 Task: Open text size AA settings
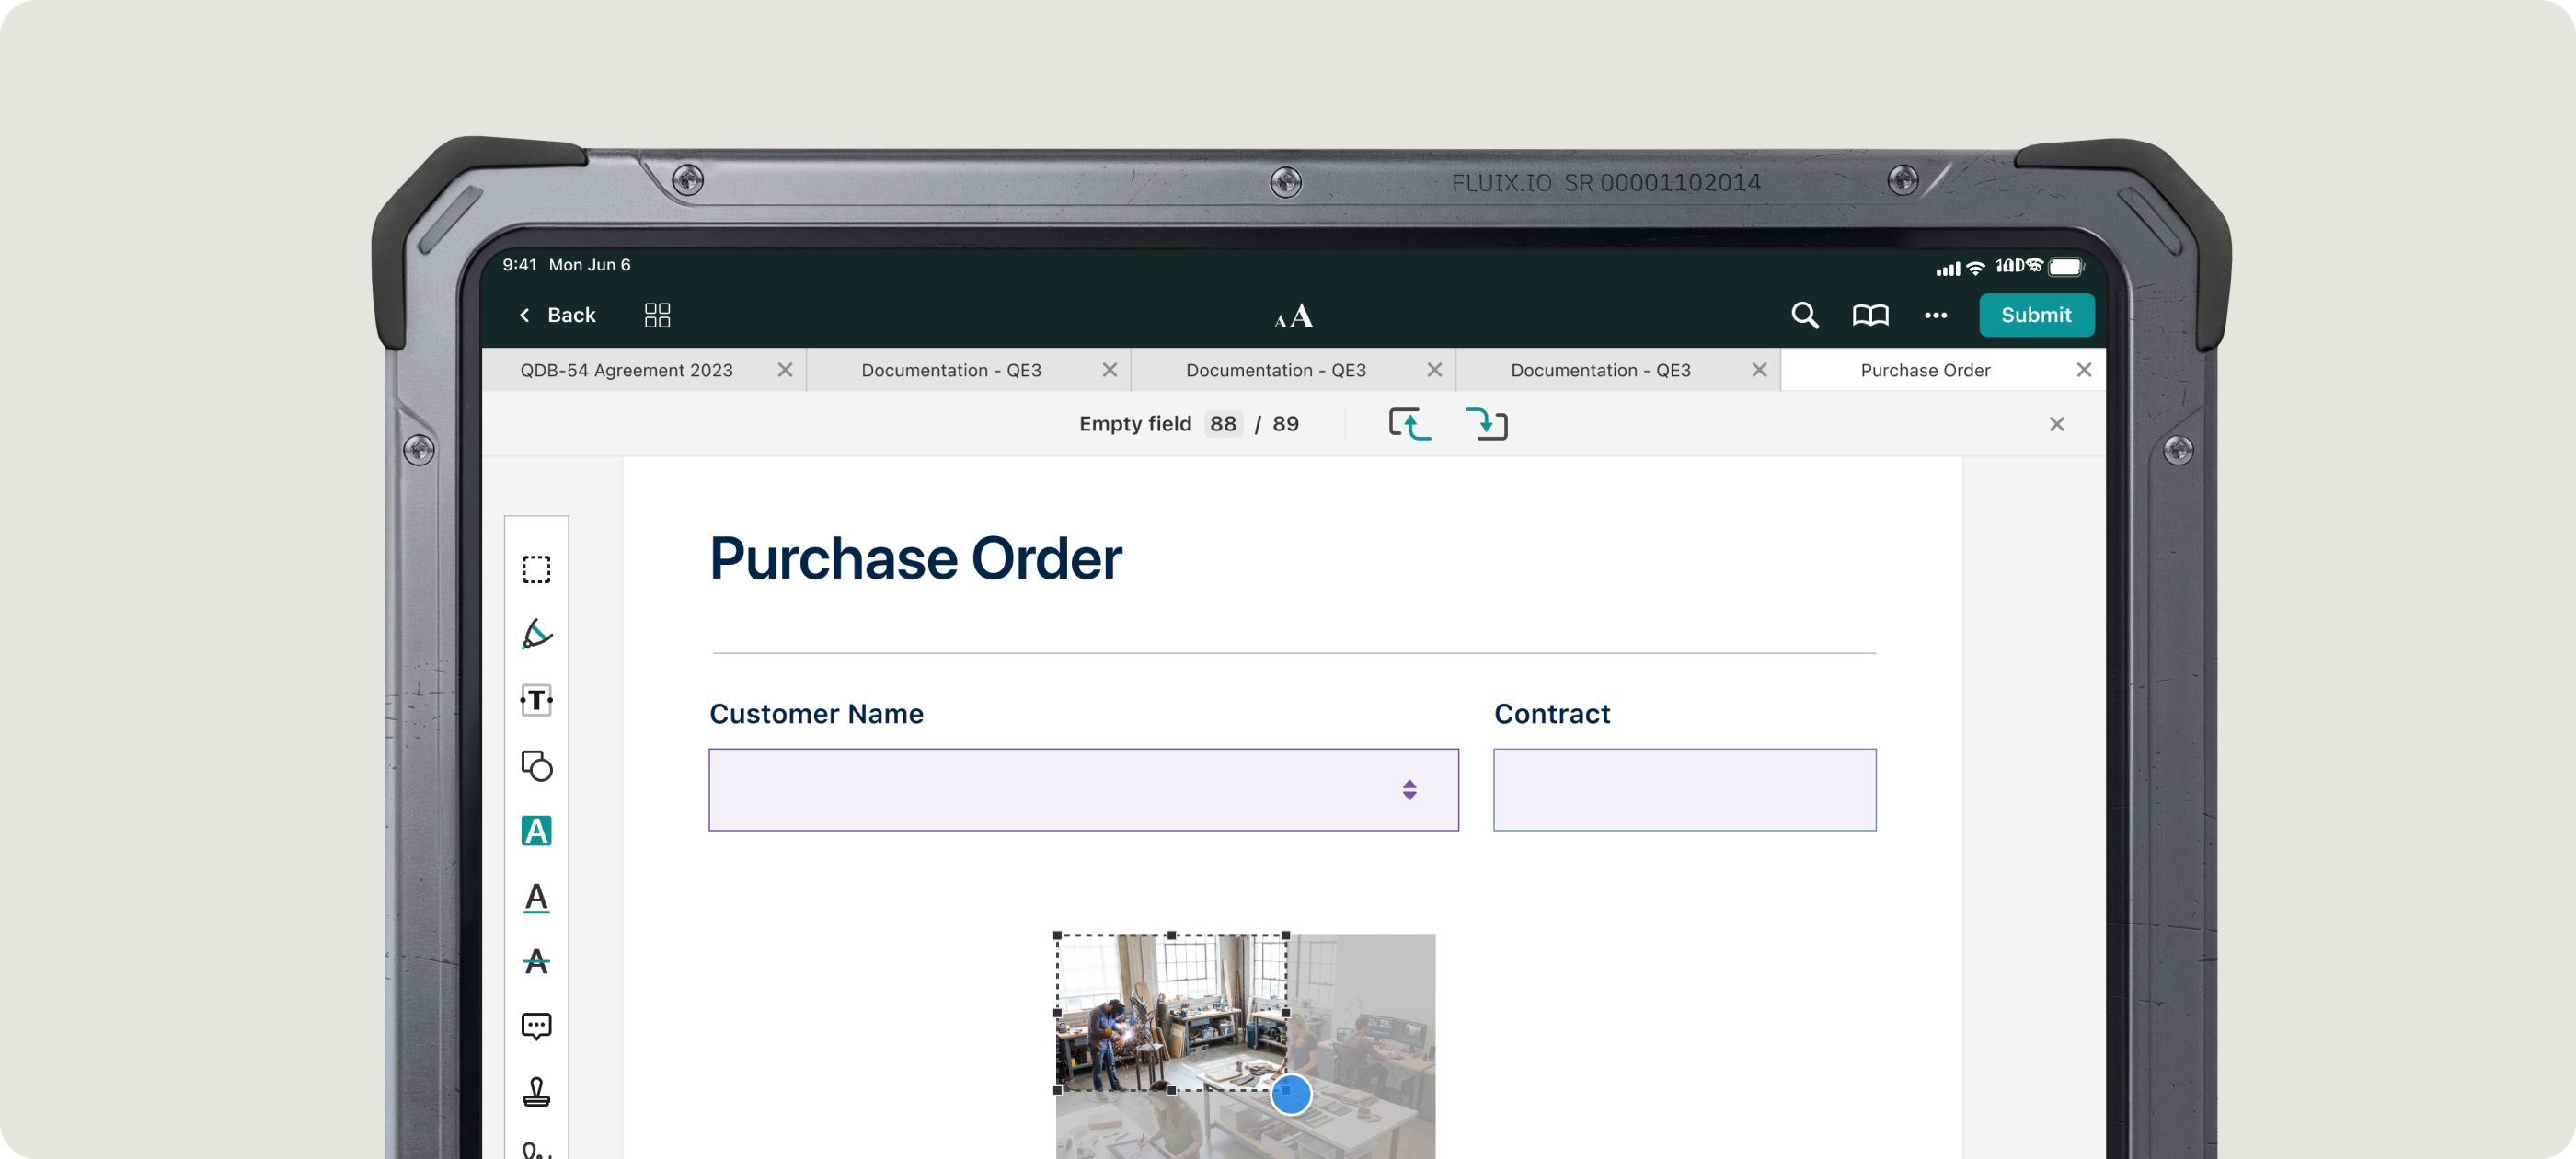pos(1293,317)
